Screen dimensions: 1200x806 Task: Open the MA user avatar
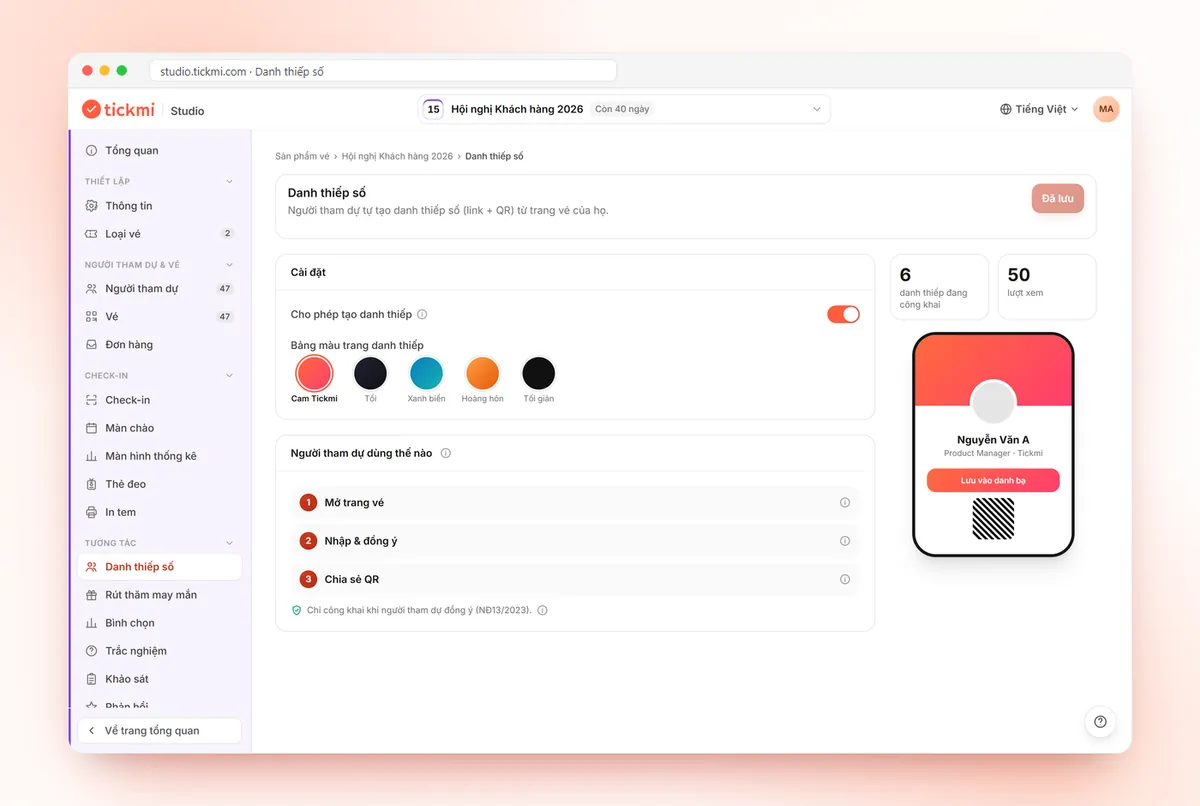tap(1106, 109)
